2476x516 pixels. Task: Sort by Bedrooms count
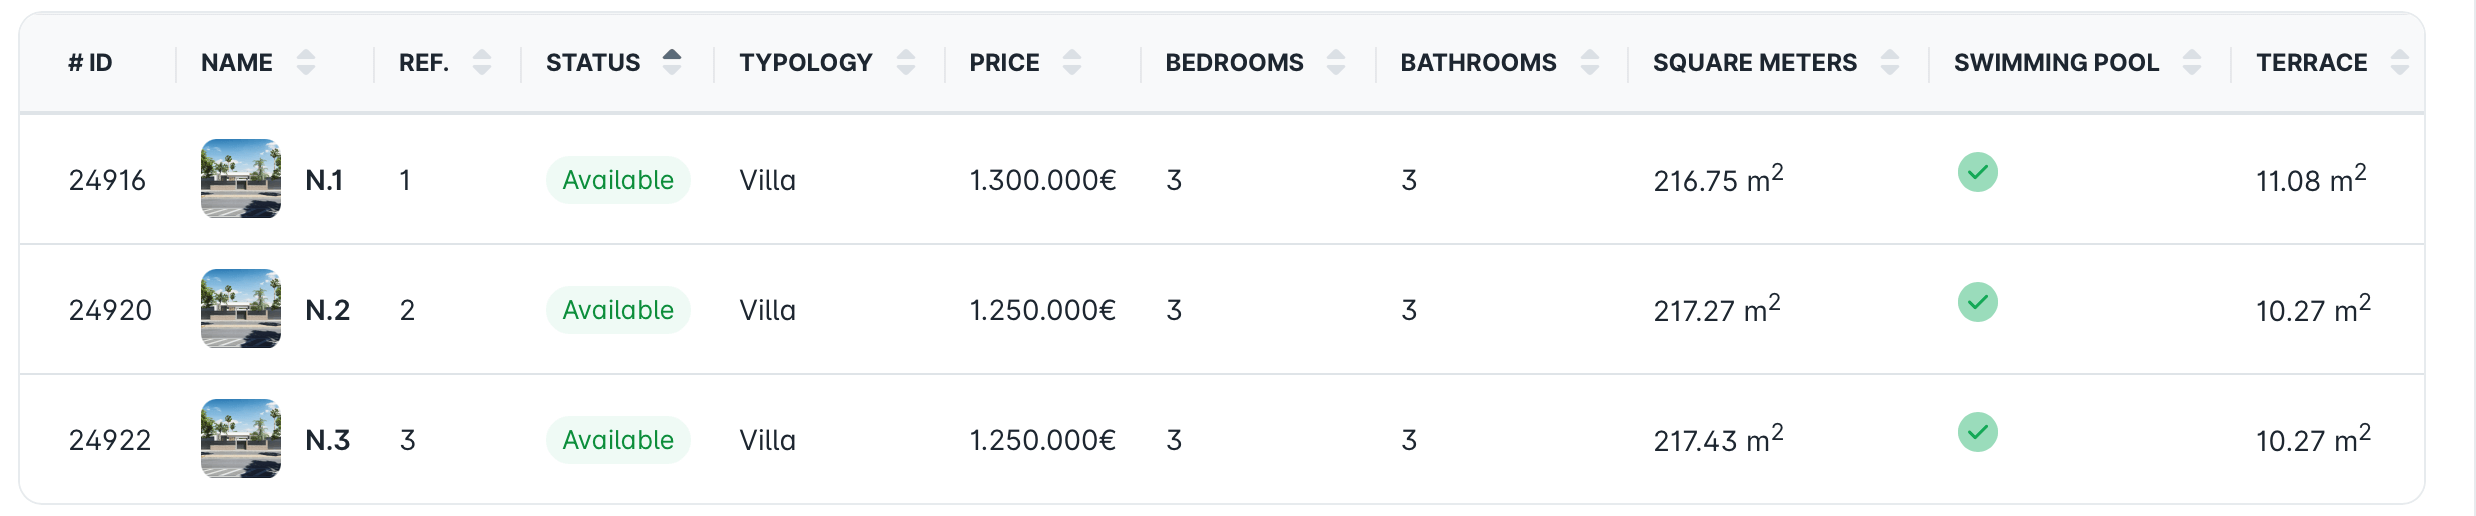[1336, 63]
